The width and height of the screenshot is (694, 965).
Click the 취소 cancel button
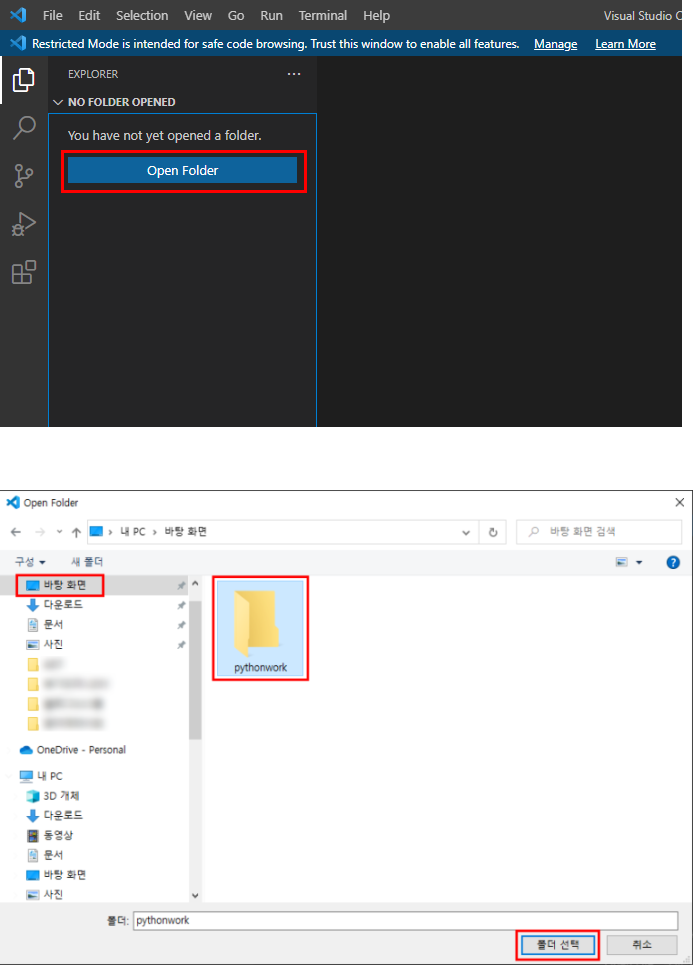642,944
